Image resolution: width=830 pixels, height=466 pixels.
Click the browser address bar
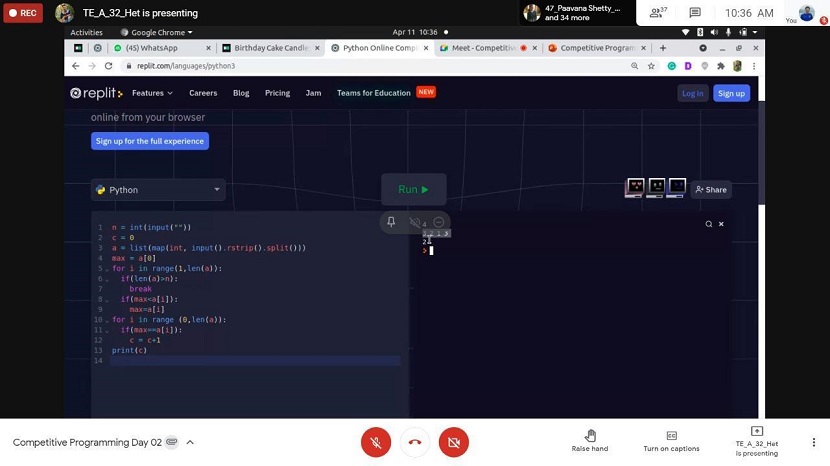380,66
